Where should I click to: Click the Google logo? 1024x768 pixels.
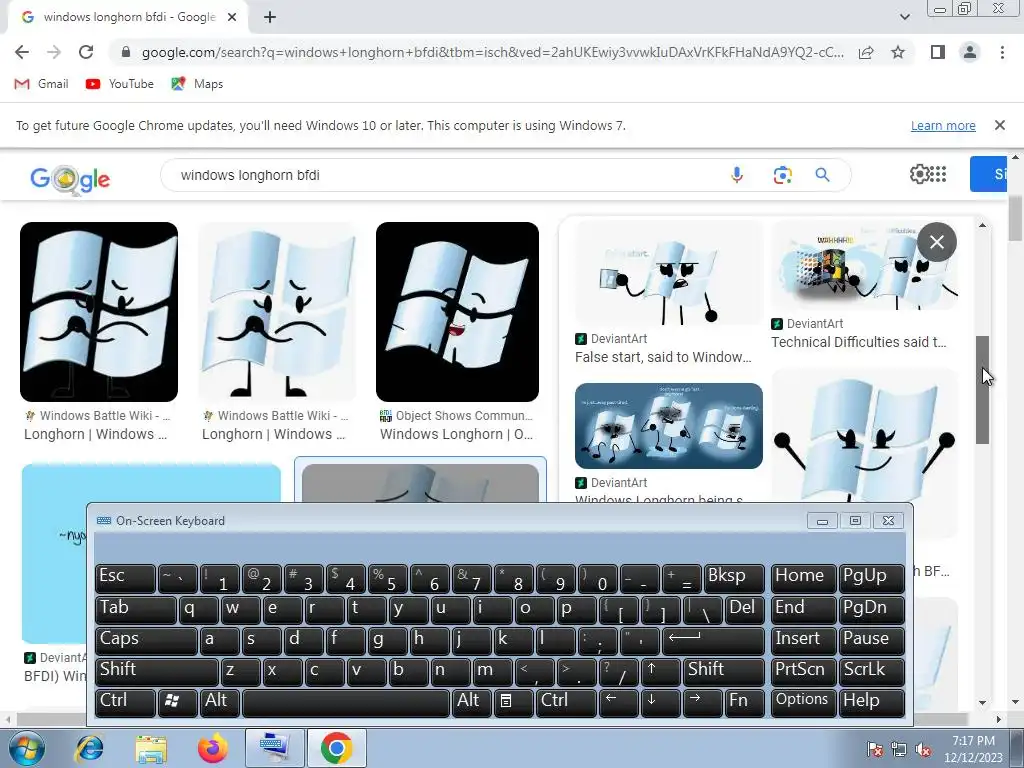click(70, 178)
